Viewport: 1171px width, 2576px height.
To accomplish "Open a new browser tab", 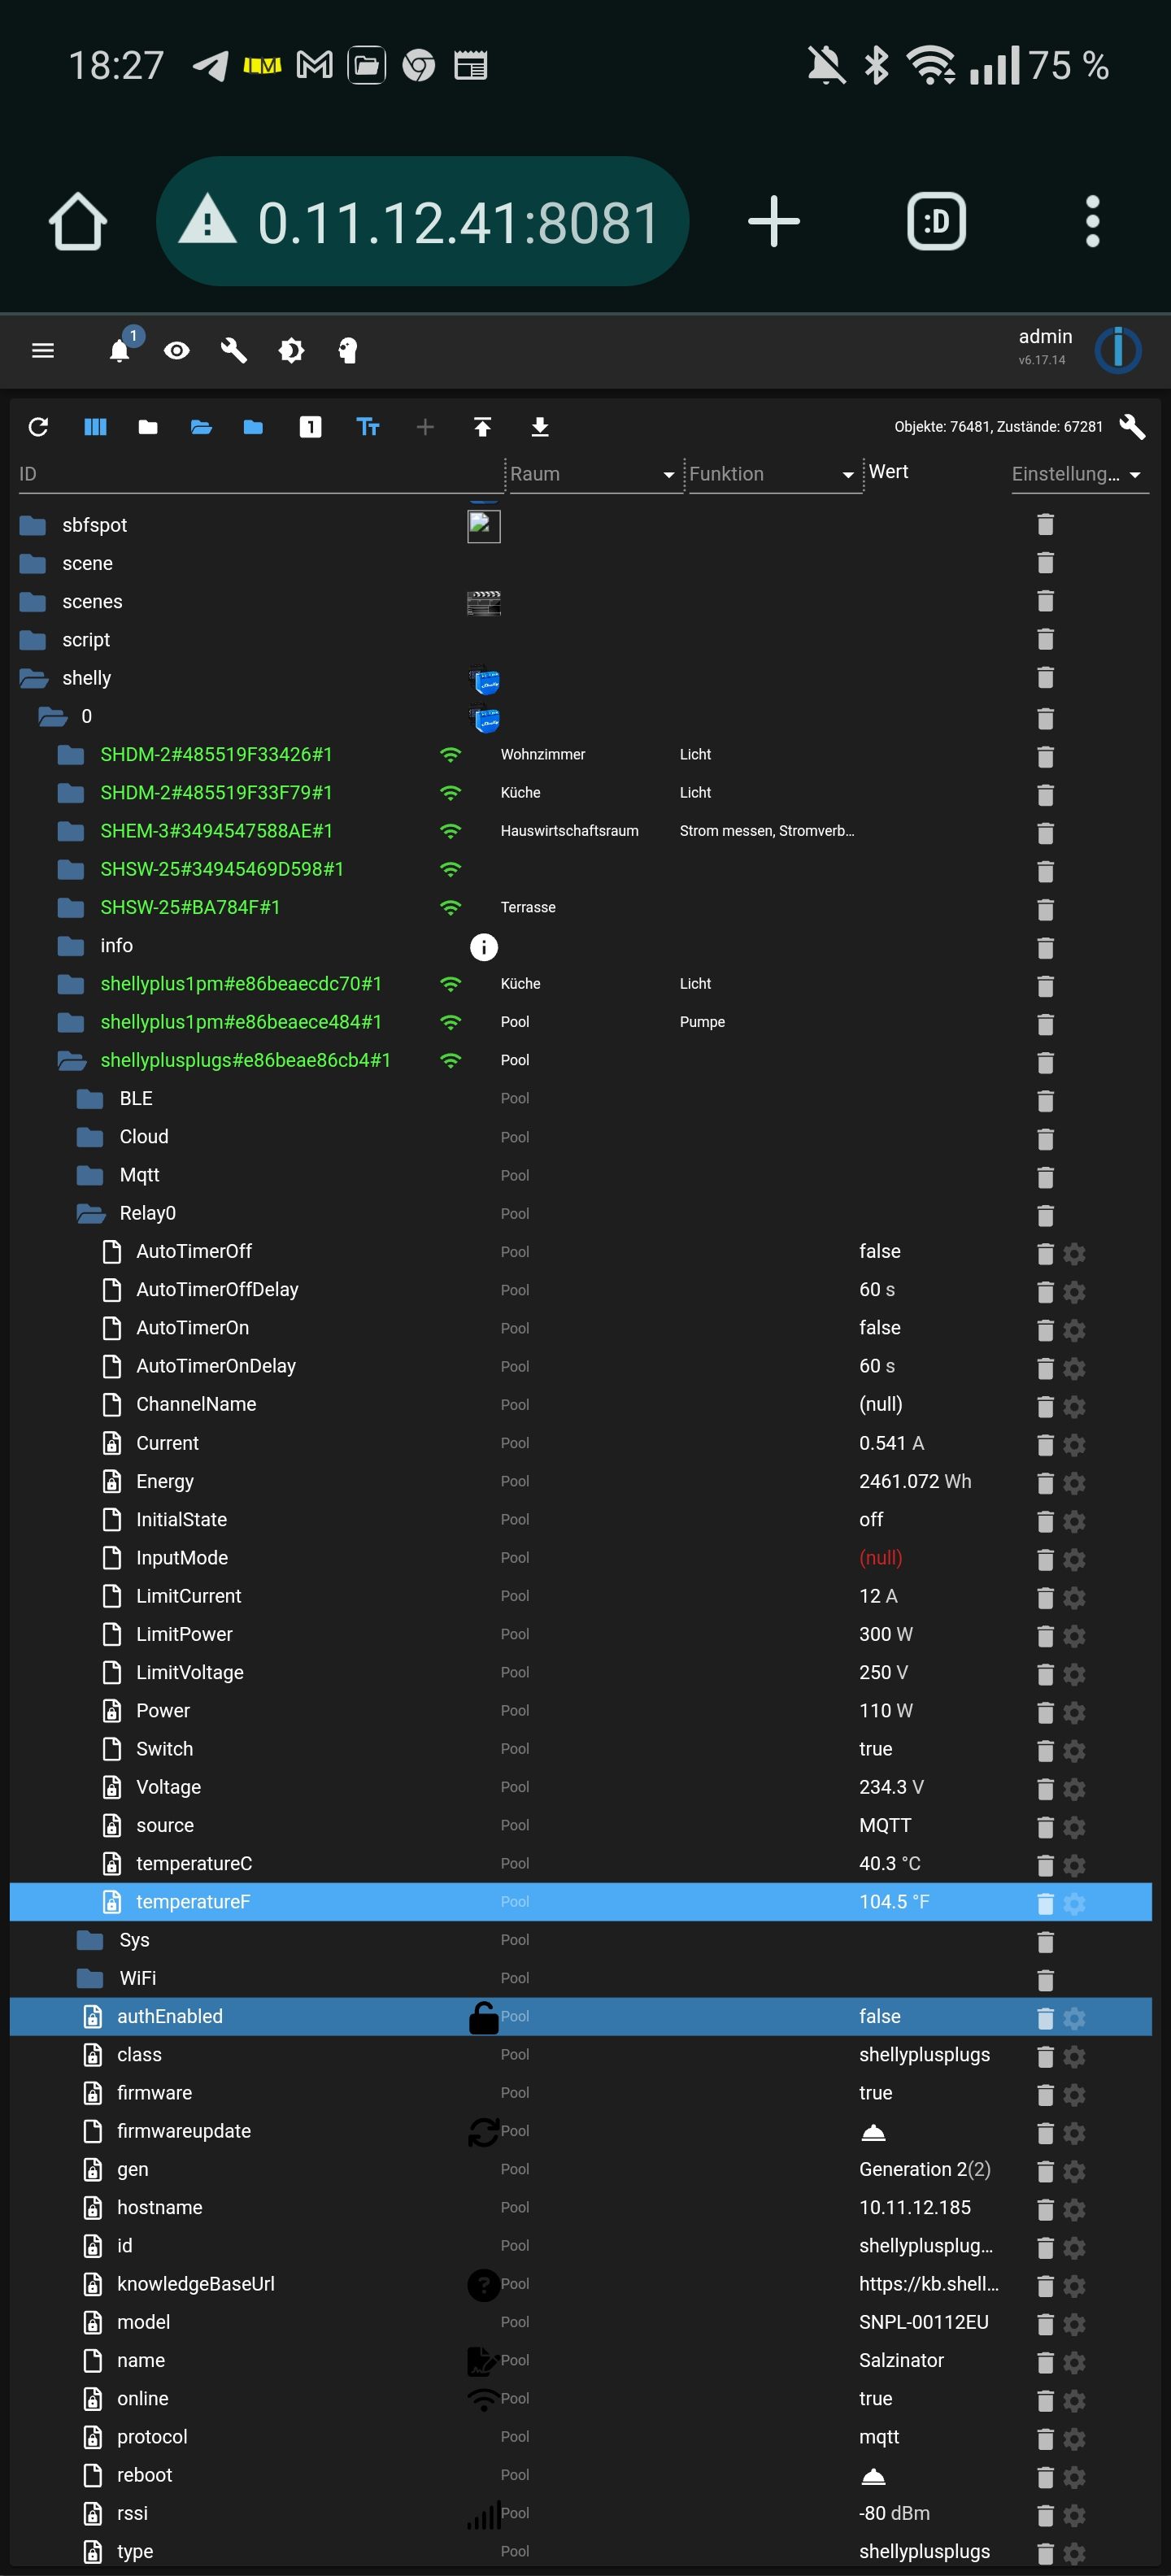I will [x=774, y=221].
